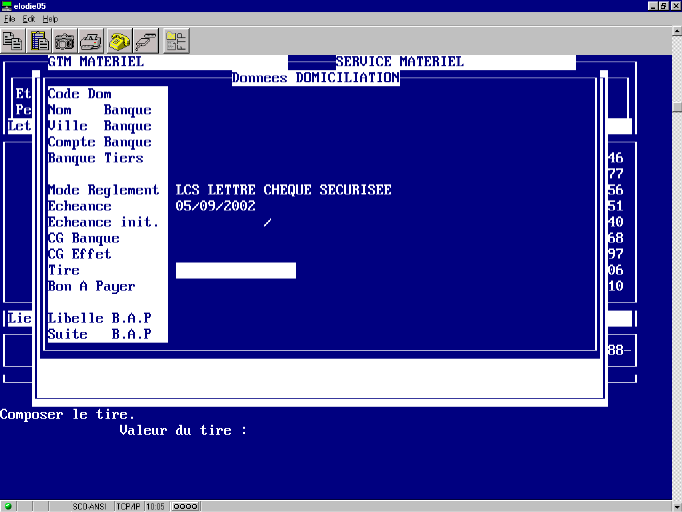Click the vertical scrollbar up arrow
Screen dimensions: 682x512
677,31
